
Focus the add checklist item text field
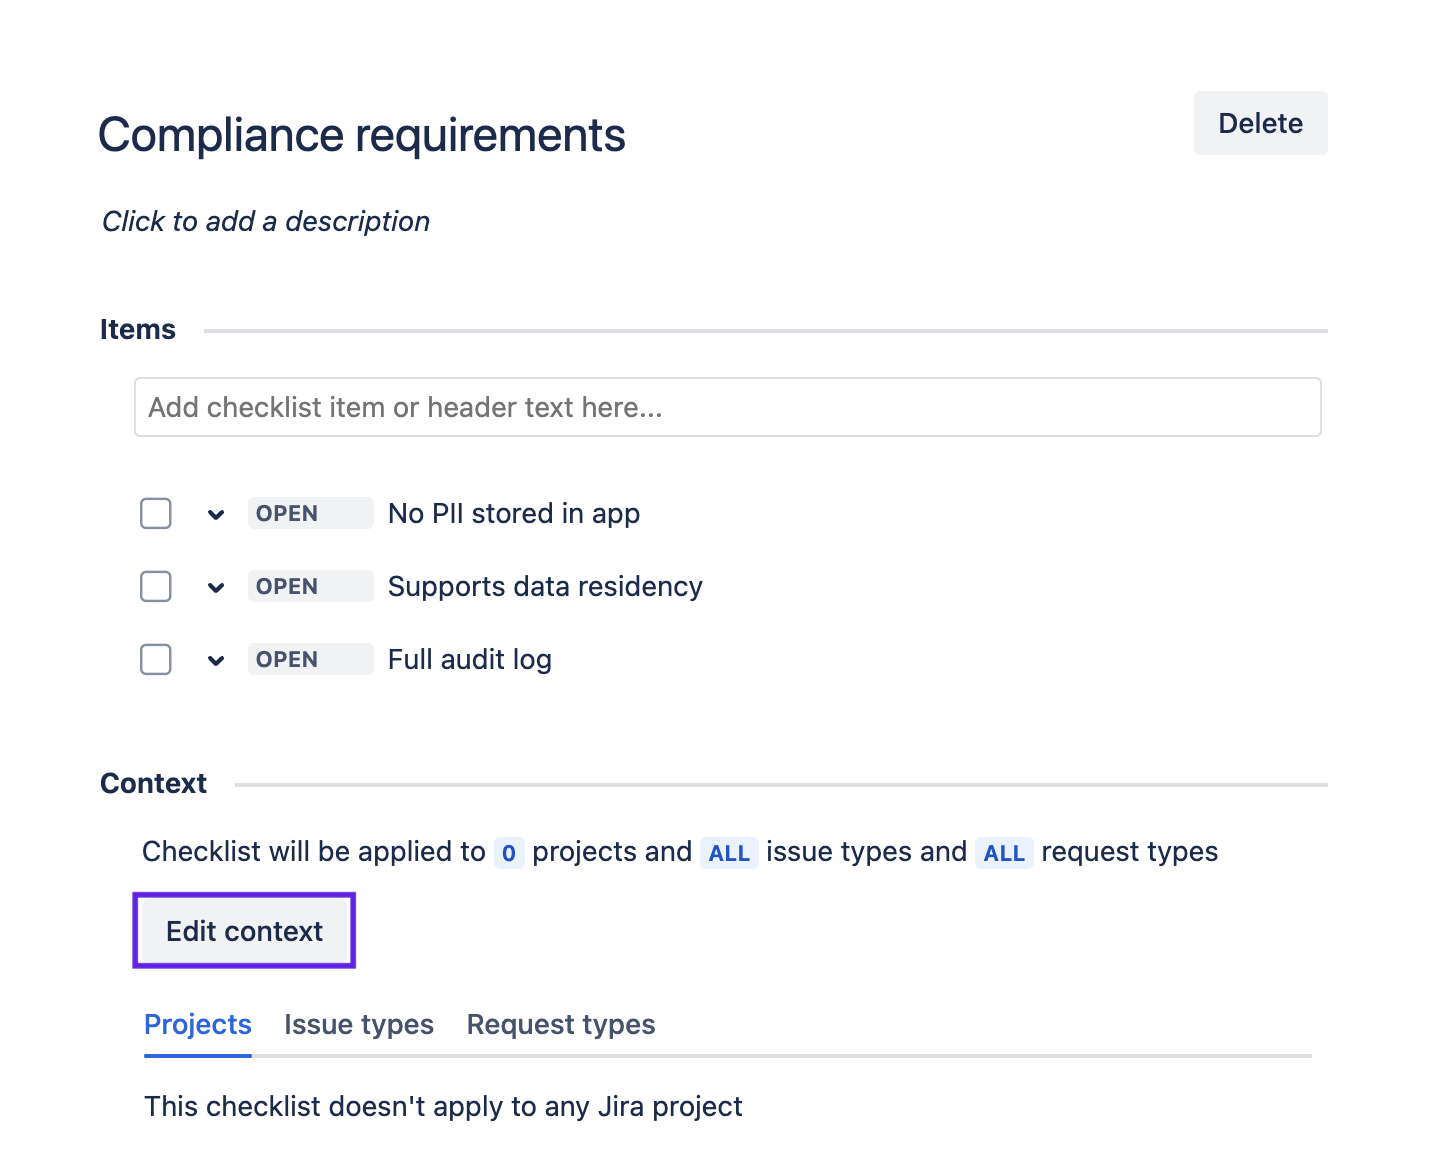(x=727, y=407)
